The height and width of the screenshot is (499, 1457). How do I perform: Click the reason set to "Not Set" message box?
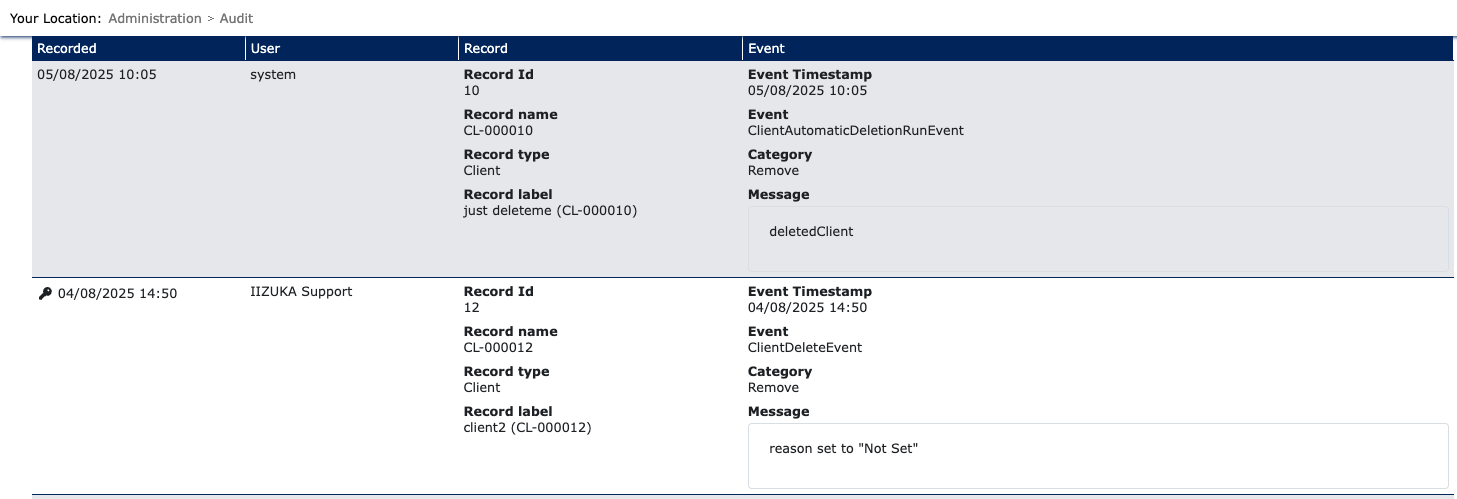click(x=1098, y=455)
